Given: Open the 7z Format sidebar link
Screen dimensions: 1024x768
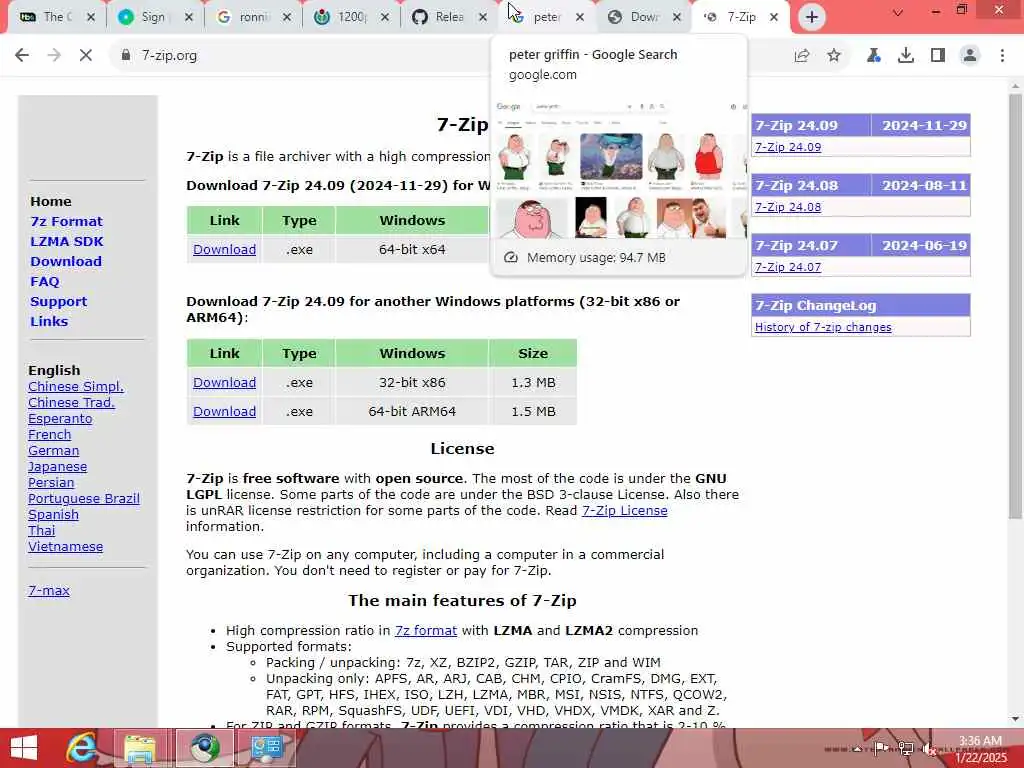Looking at the screenshot, I should 67,221.
